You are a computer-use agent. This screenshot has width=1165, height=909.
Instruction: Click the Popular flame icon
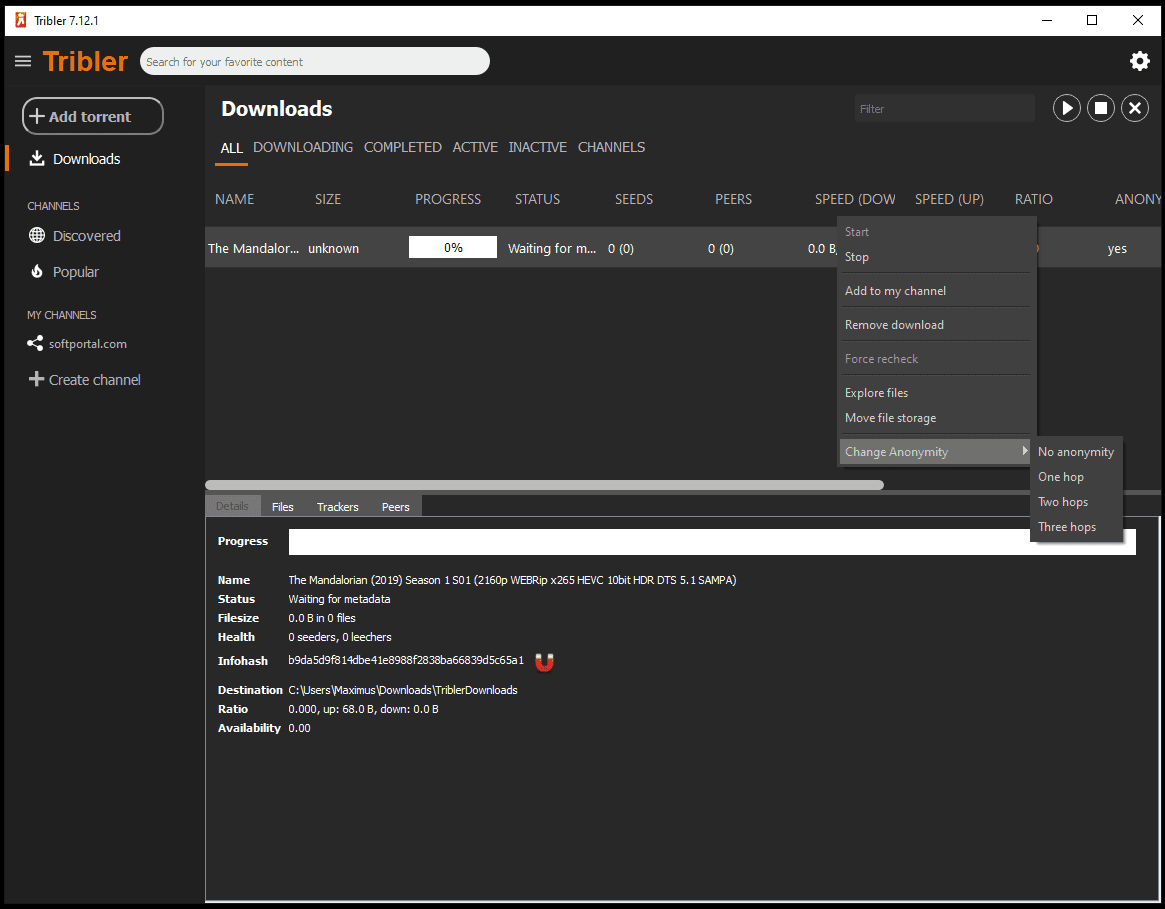click(36, 271)
